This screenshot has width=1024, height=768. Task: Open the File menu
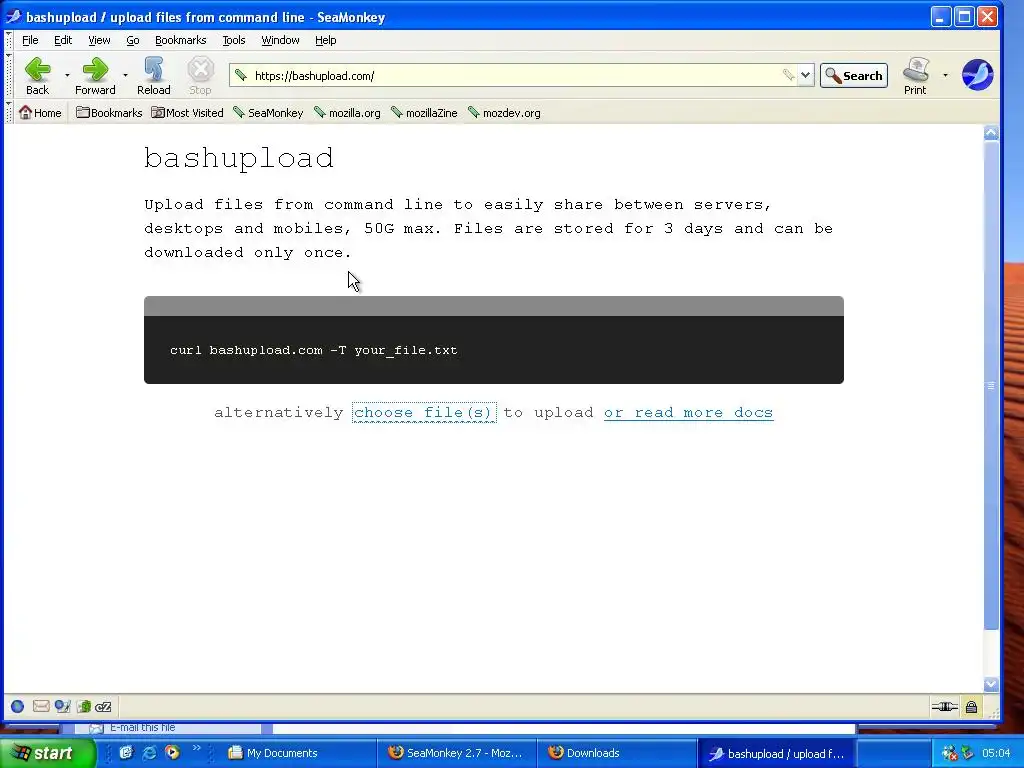click(x=30, y=40)
